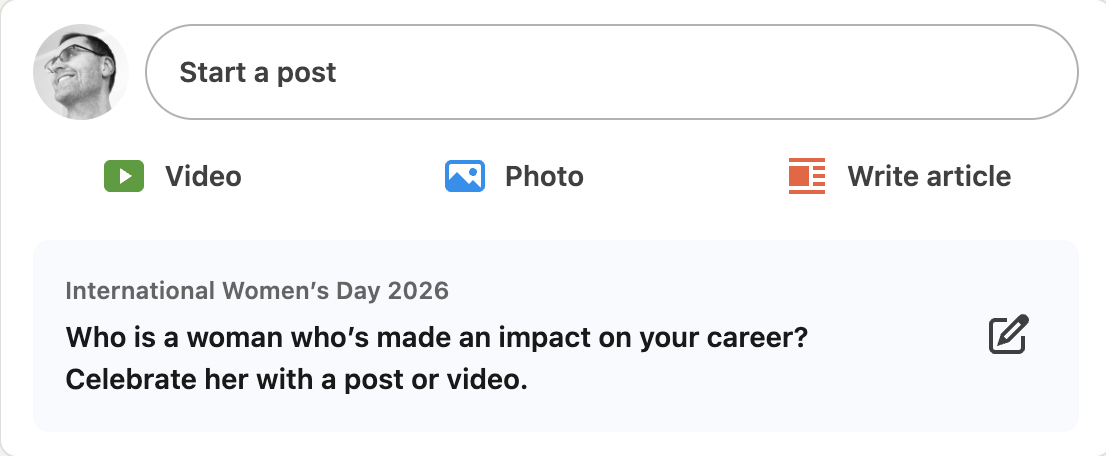Click the green Video play icon
This screenshot has width=1106, height=456.
[x=124, y=177]
